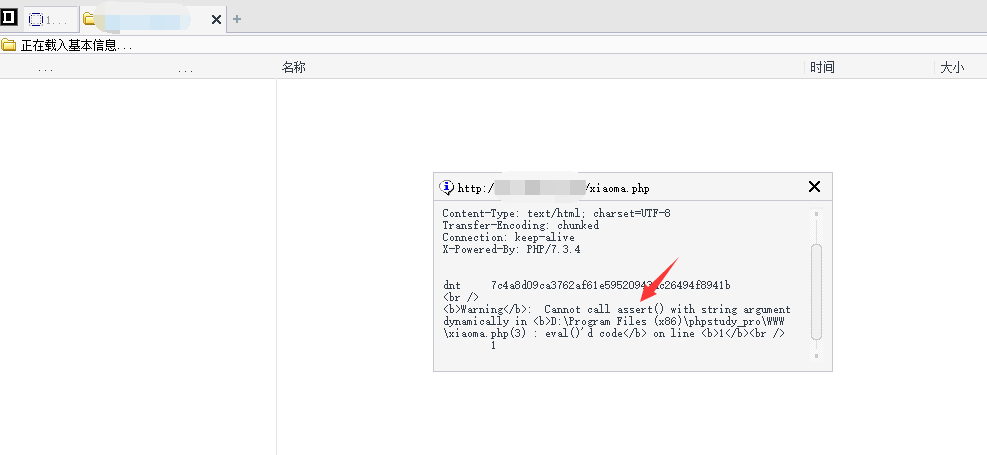Close the xiaoma.php error dialog
The height and width of the screenshot is (455, 987).
point(814,186)
